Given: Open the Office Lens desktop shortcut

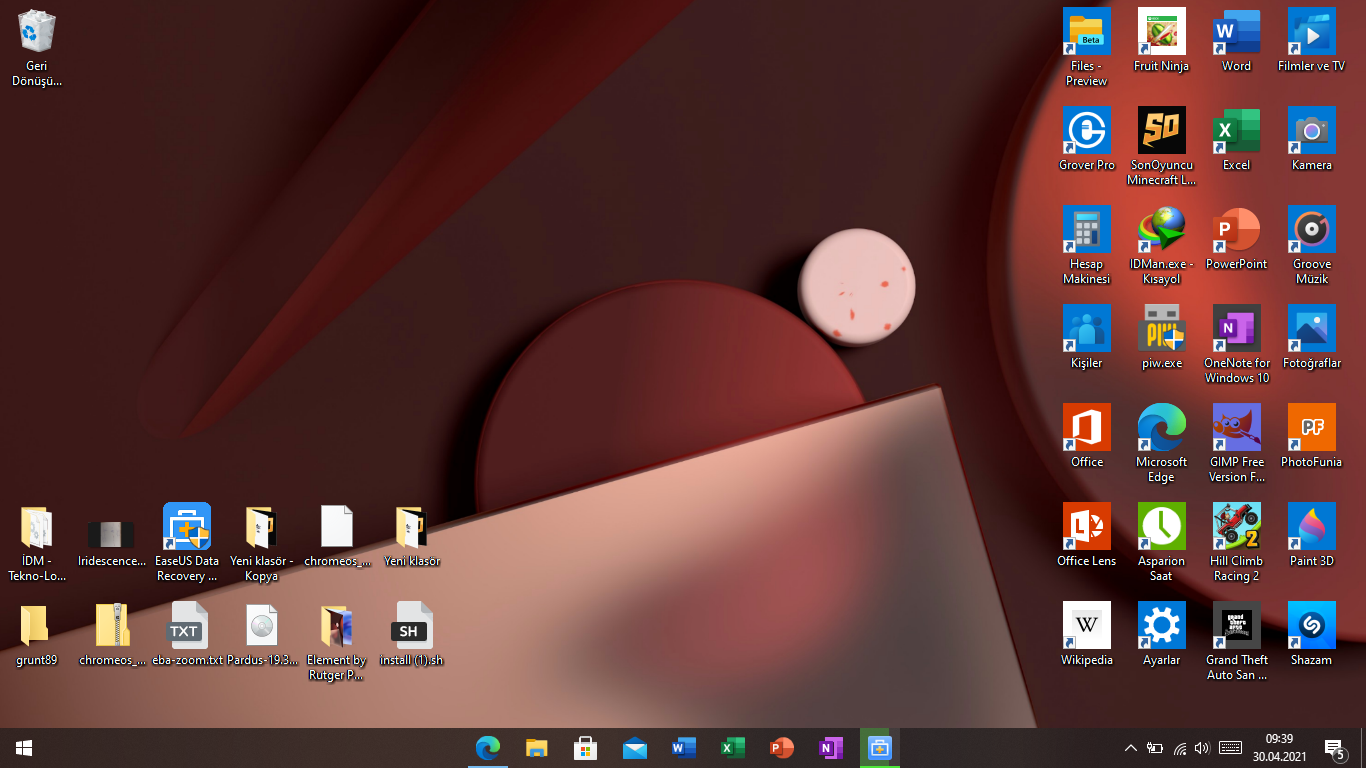Looking at the screenshot, I should coord(1087,535).
